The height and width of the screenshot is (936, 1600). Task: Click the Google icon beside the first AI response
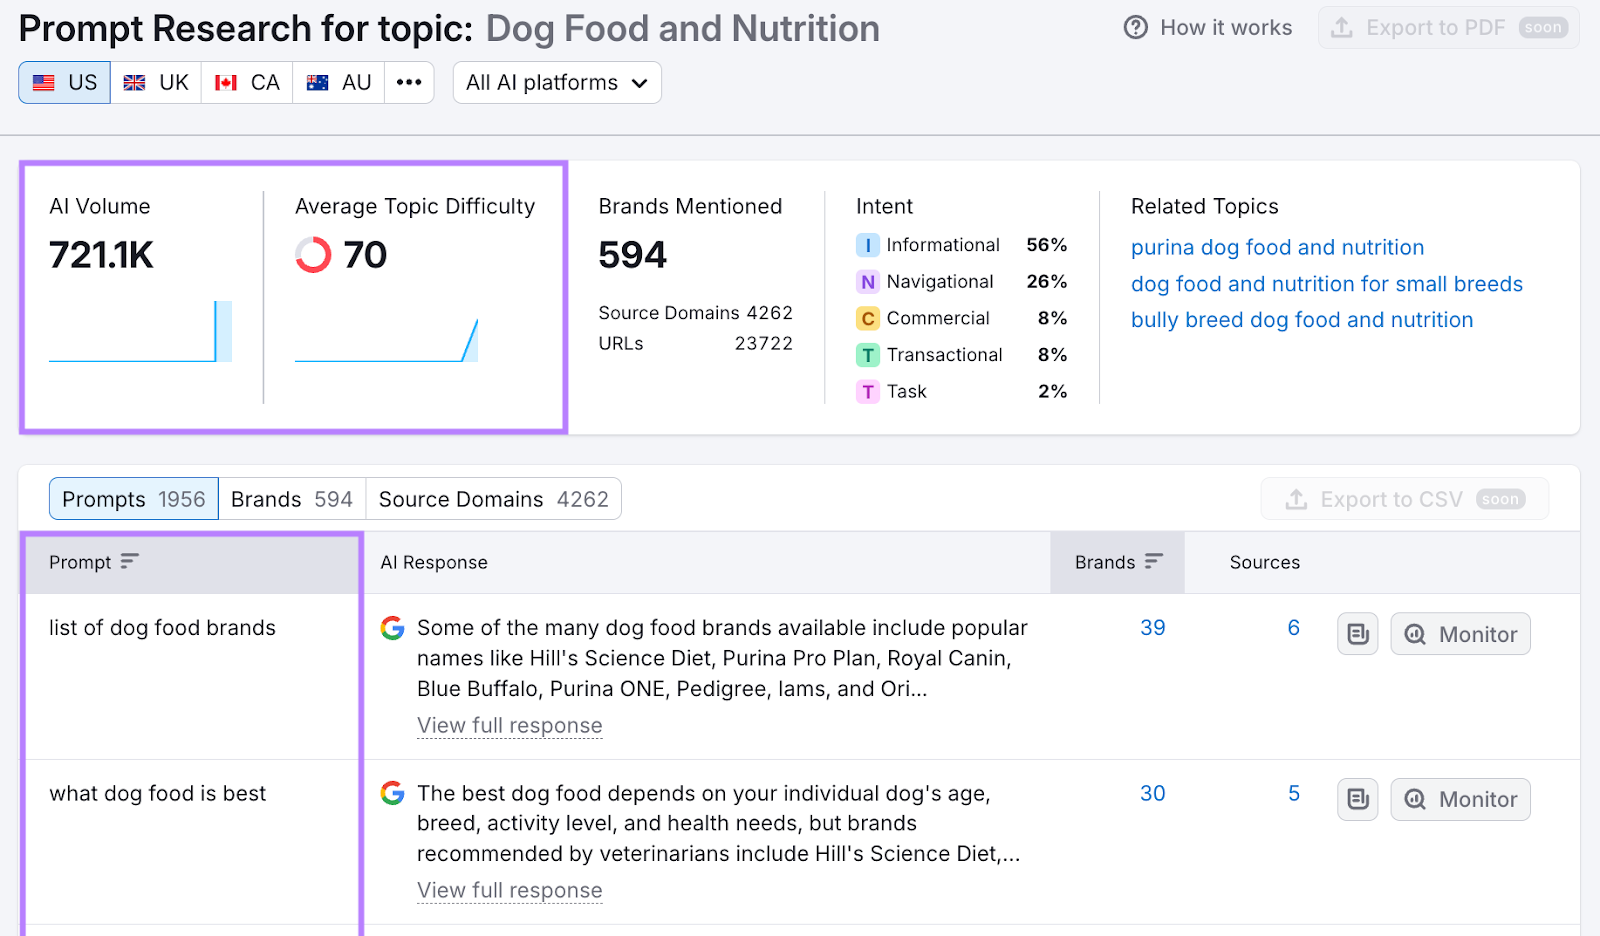point(392,628)
